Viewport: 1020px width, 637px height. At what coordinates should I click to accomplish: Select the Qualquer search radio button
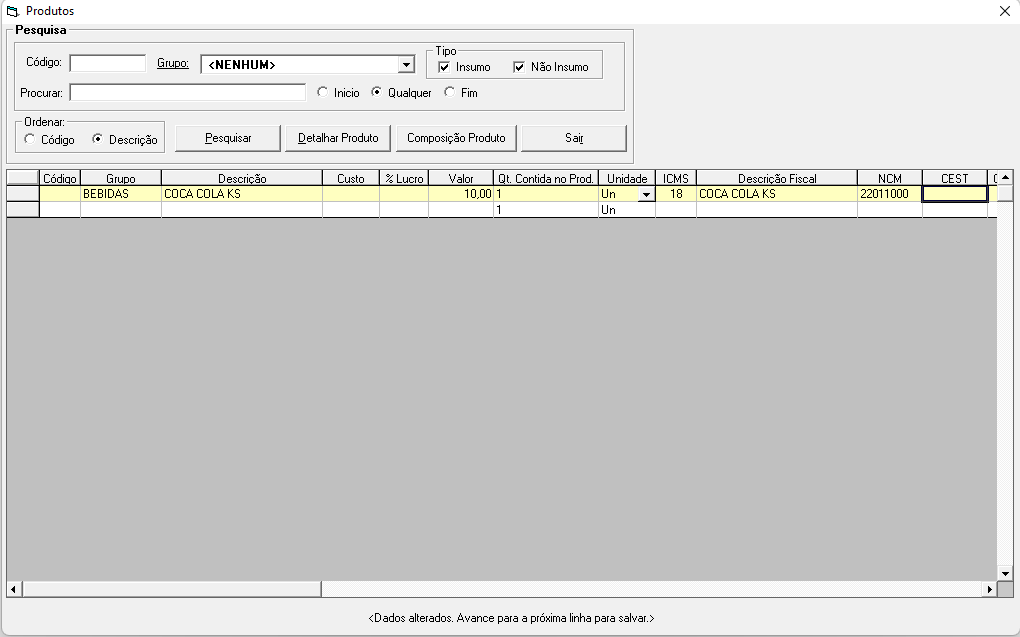[x=377, y=92]
